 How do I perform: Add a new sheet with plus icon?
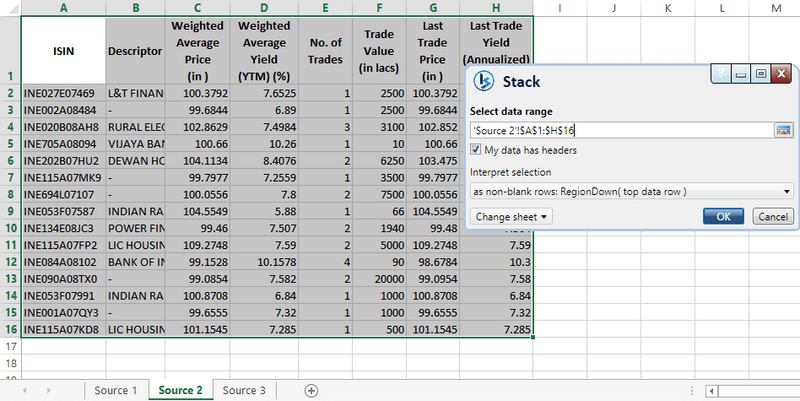pyautogui.click(x=311, y=391)
